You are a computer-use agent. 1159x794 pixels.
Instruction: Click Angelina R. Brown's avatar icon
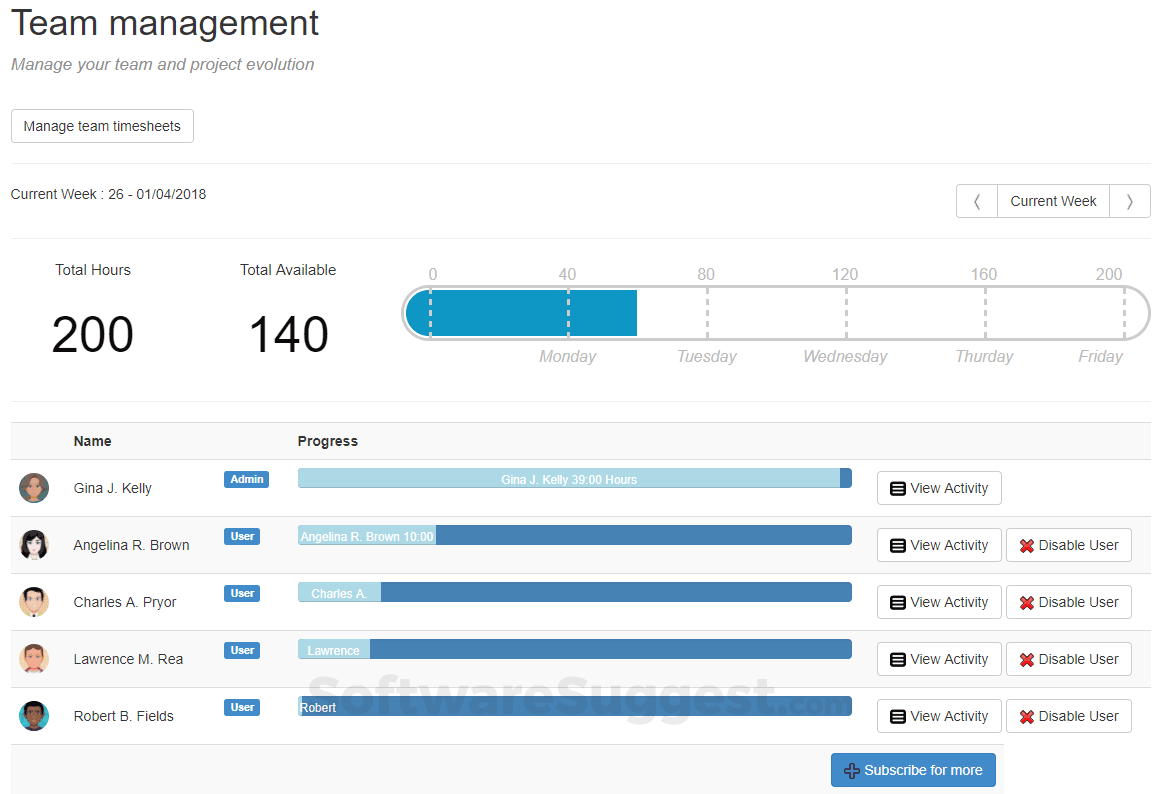[34, 545]
